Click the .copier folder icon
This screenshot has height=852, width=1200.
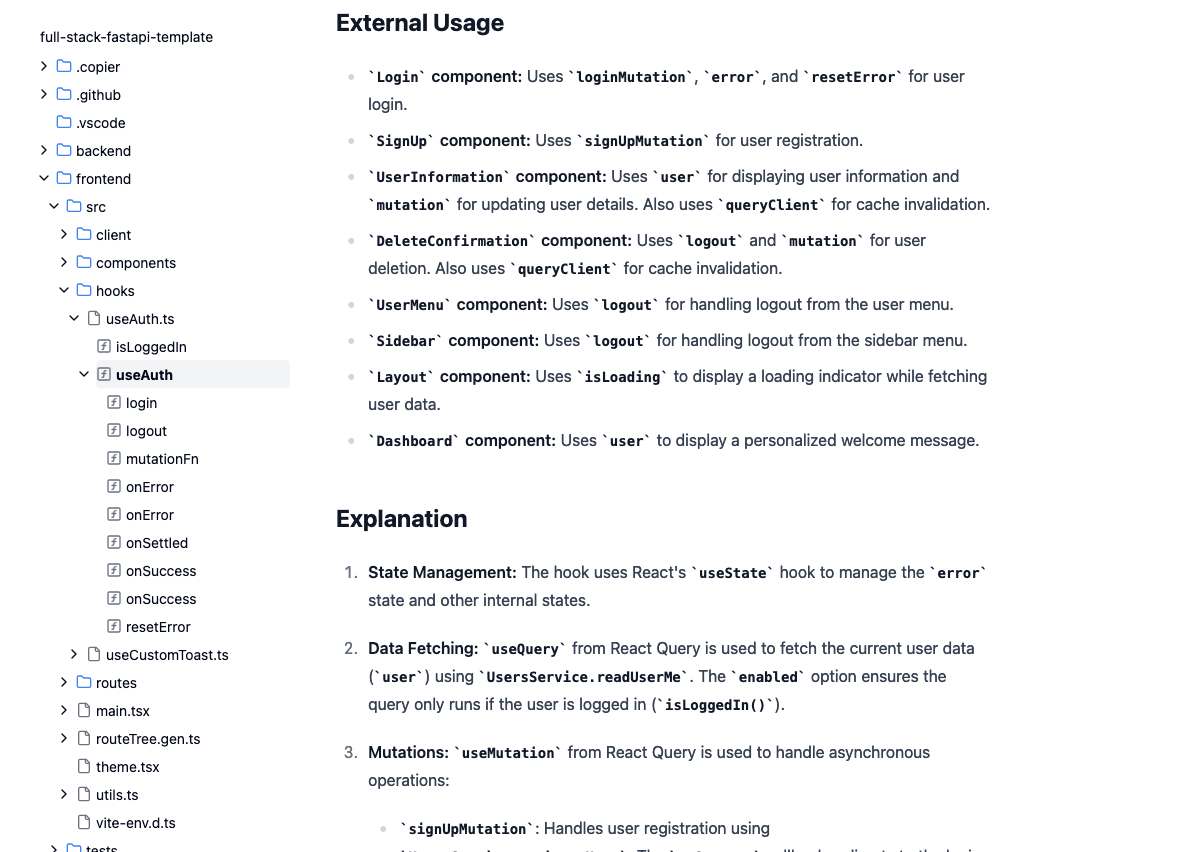pos(64,67)
